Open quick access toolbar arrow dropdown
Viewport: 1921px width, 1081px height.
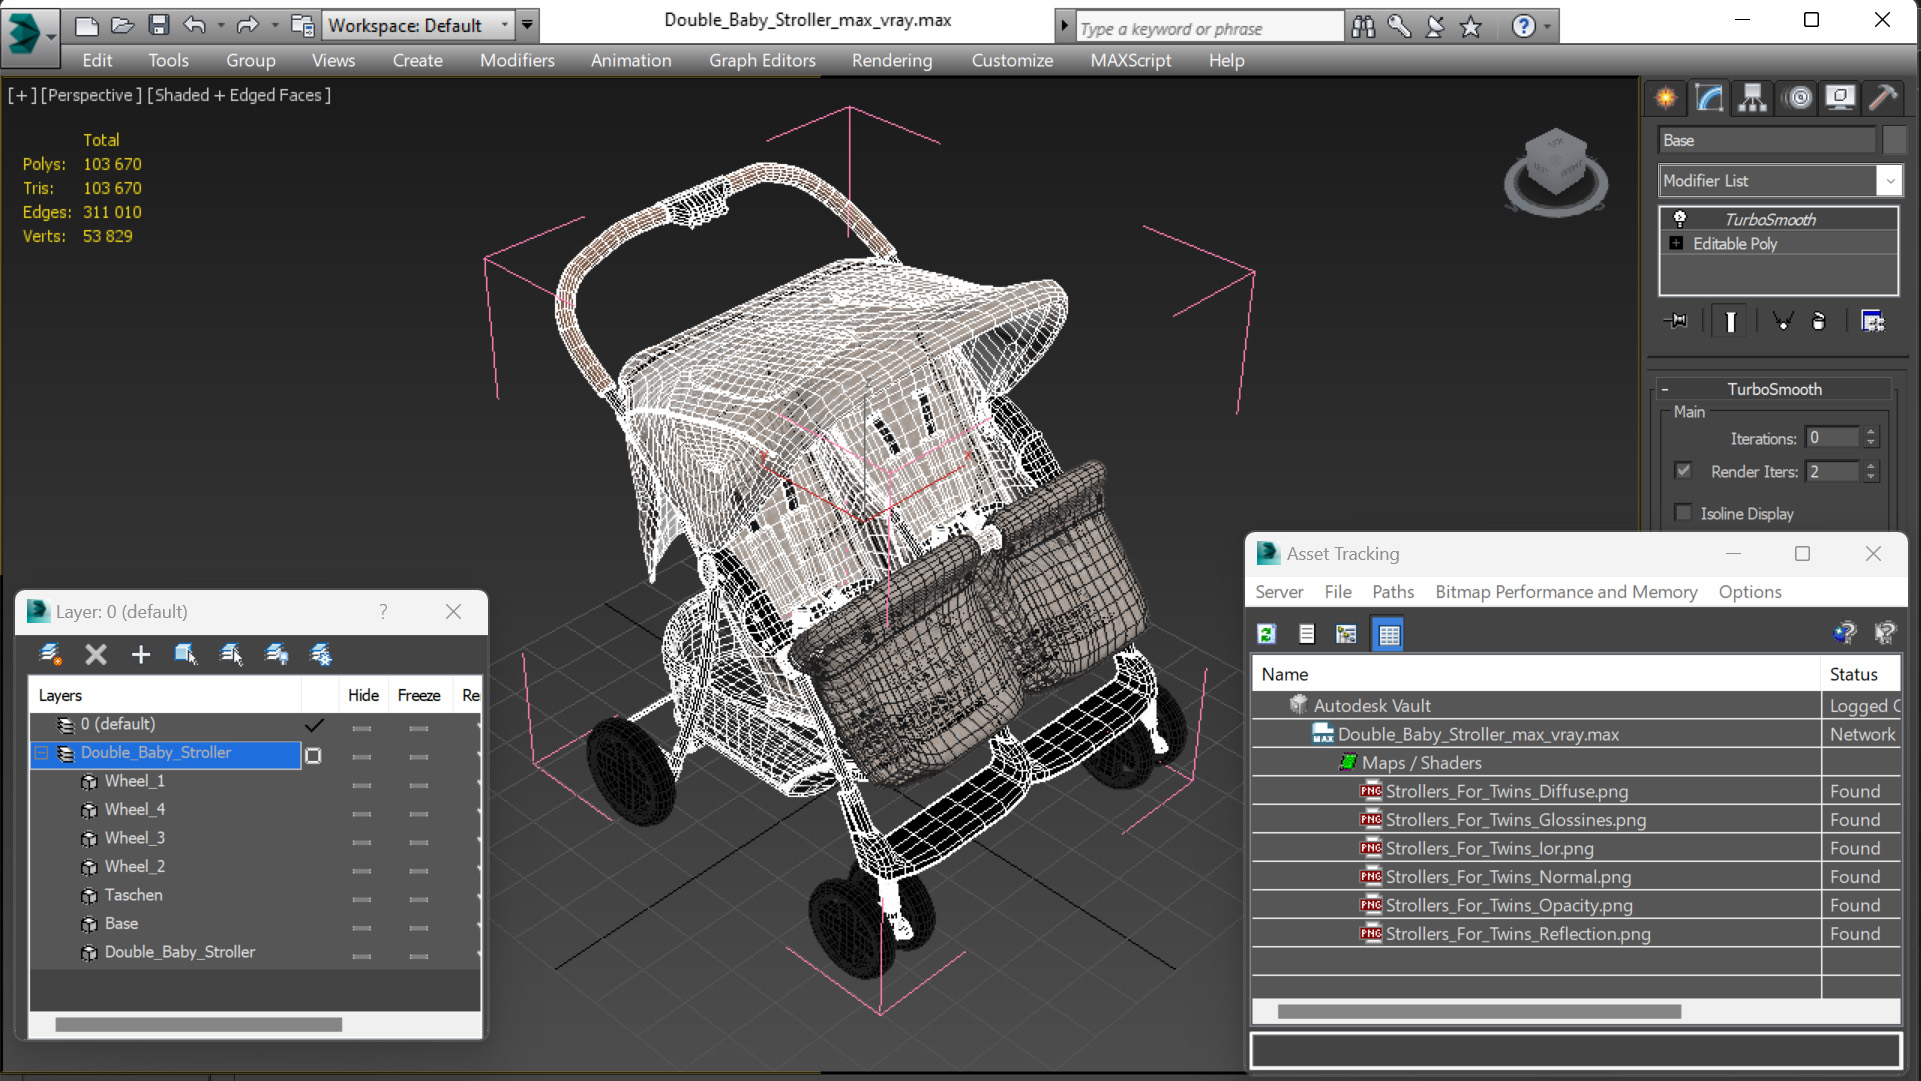(527, 25)
